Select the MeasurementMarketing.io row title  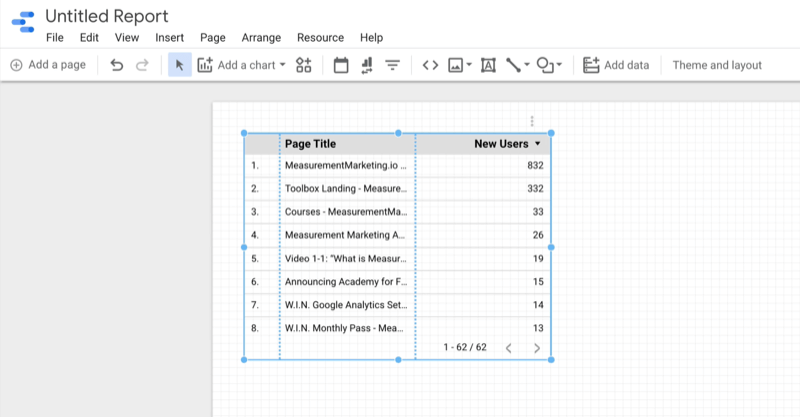(x=345, y=165)
